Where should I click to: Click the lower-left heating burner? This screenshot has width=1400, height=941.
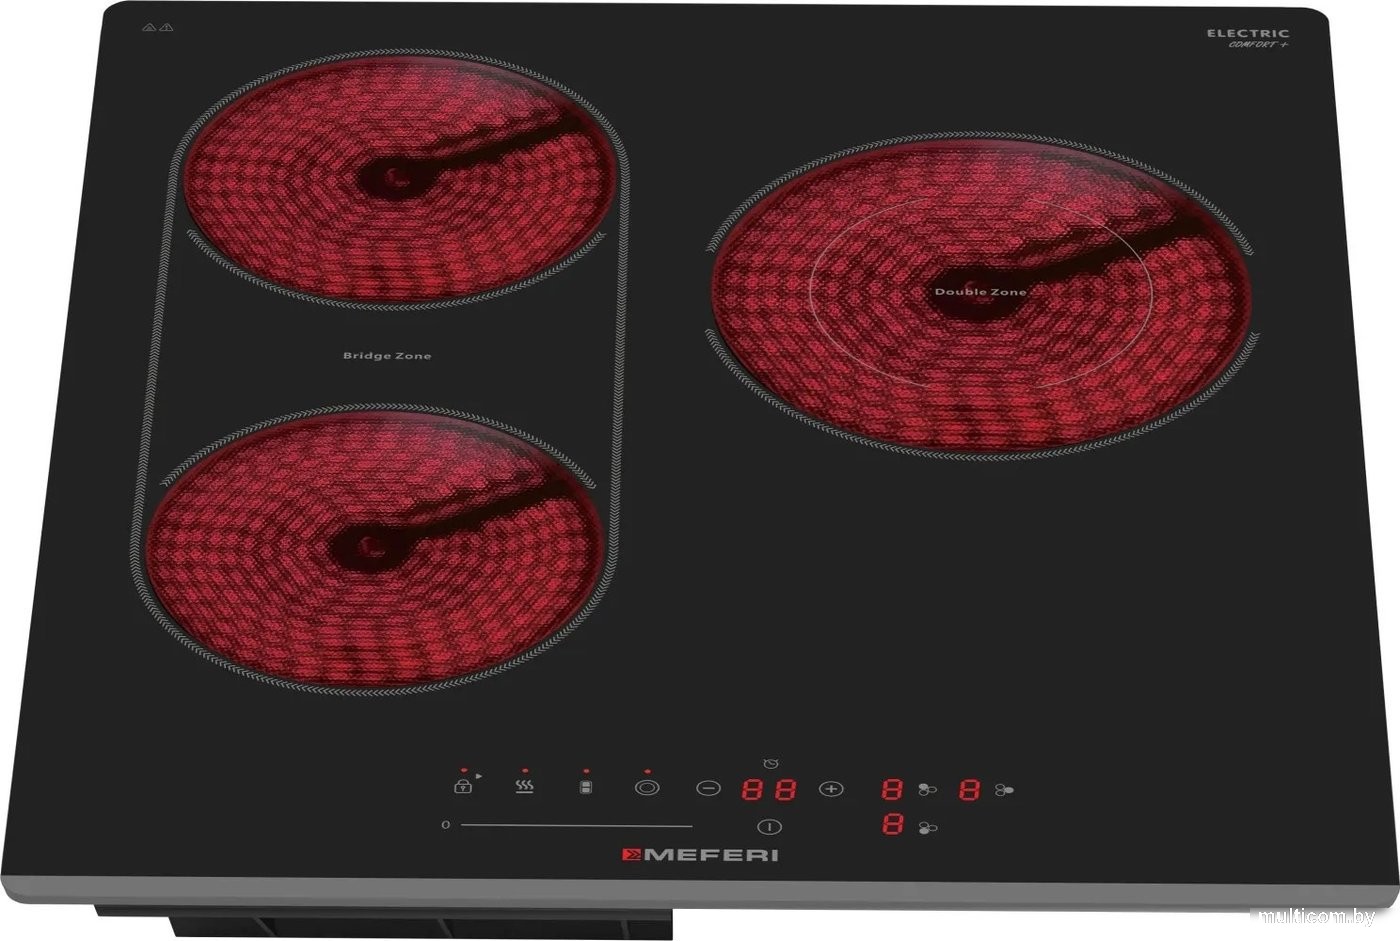pos(375,546)
